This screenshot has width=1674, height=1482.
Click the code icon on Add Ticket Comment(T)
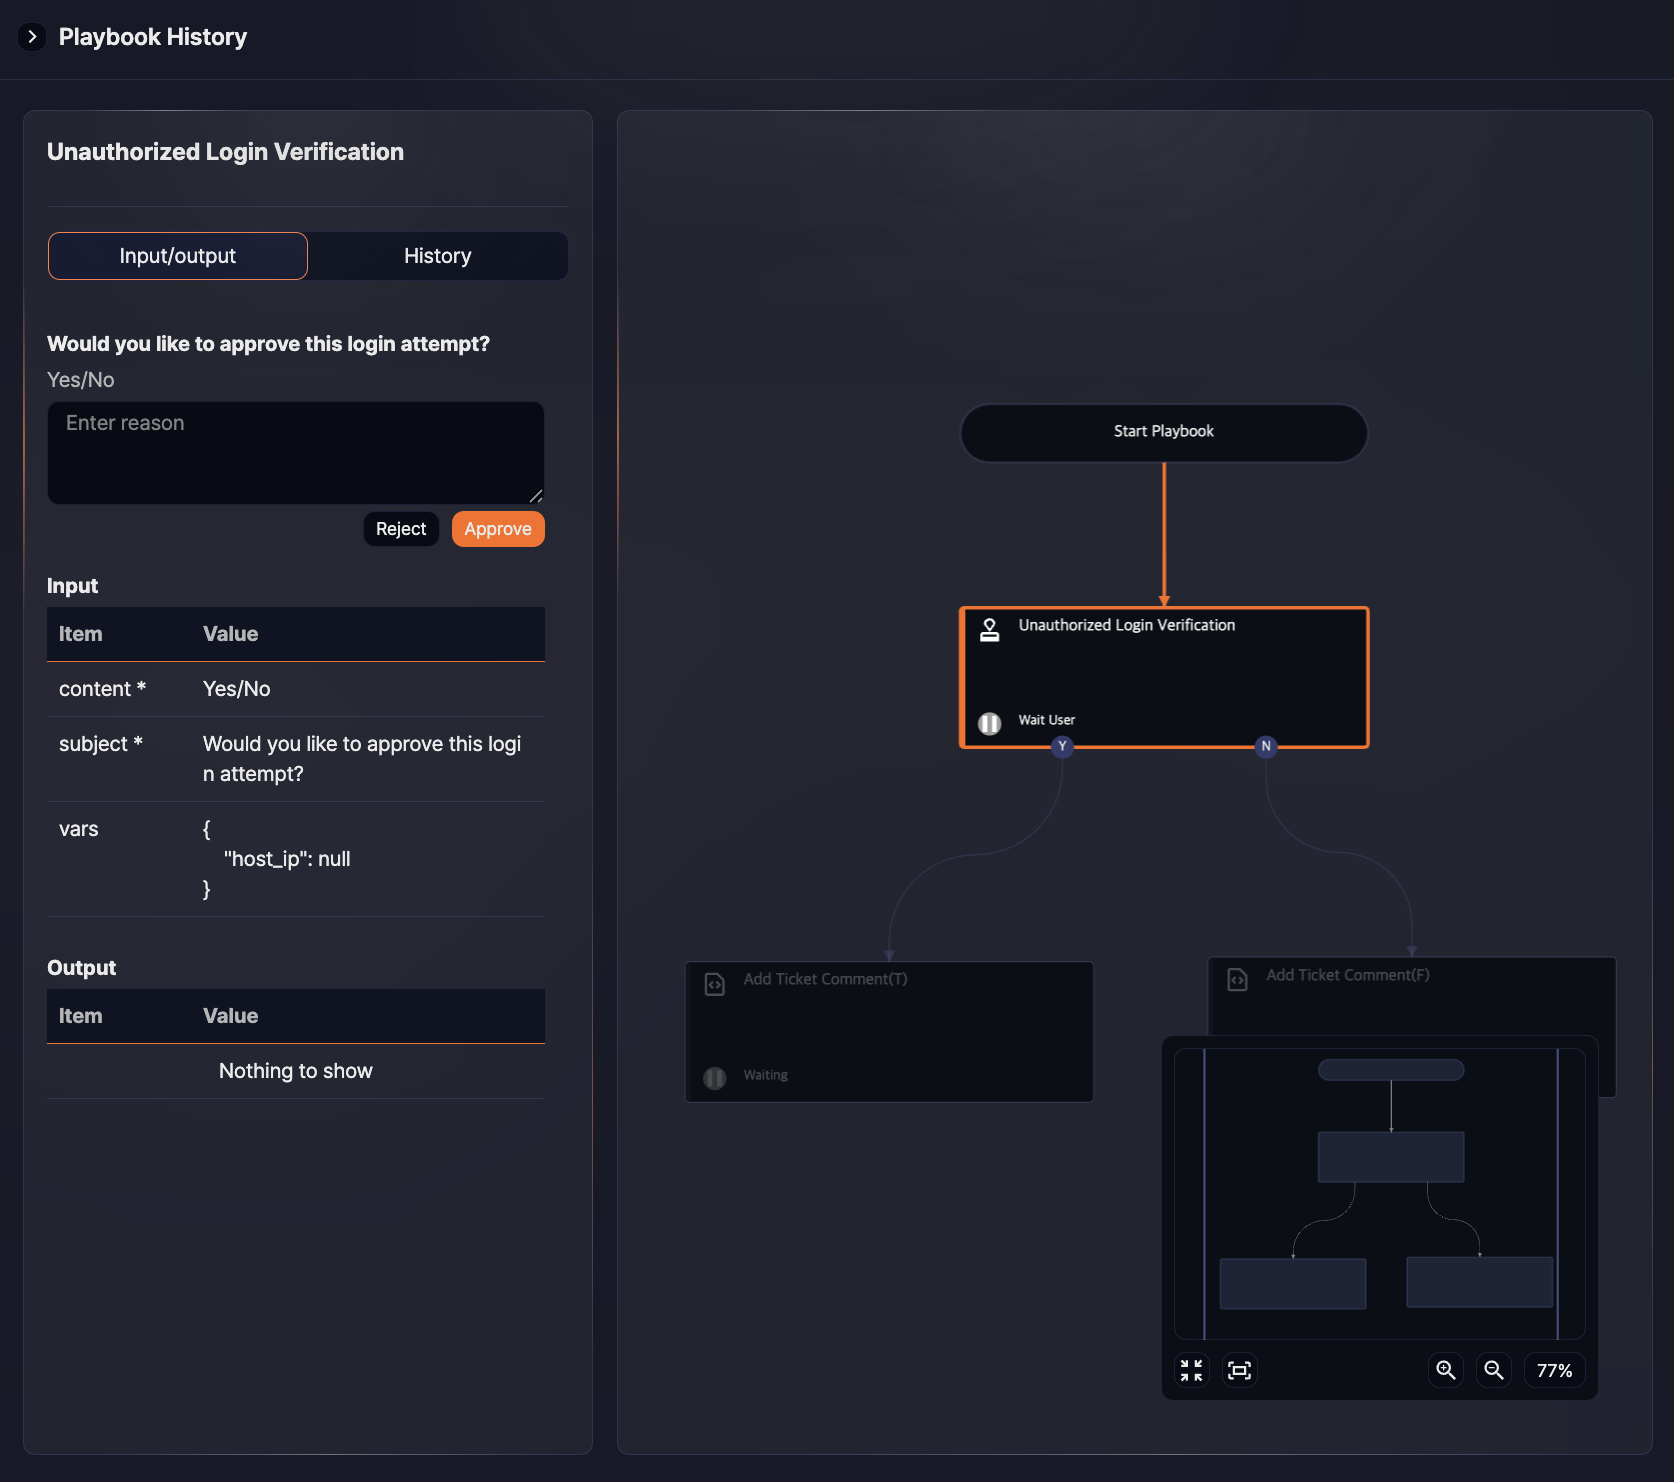pos(713,982)
